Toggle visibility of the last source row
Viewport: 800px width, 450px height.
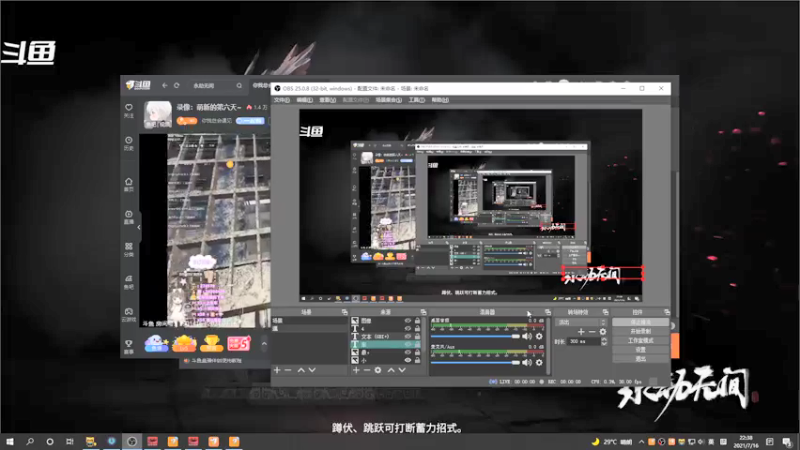408,360
